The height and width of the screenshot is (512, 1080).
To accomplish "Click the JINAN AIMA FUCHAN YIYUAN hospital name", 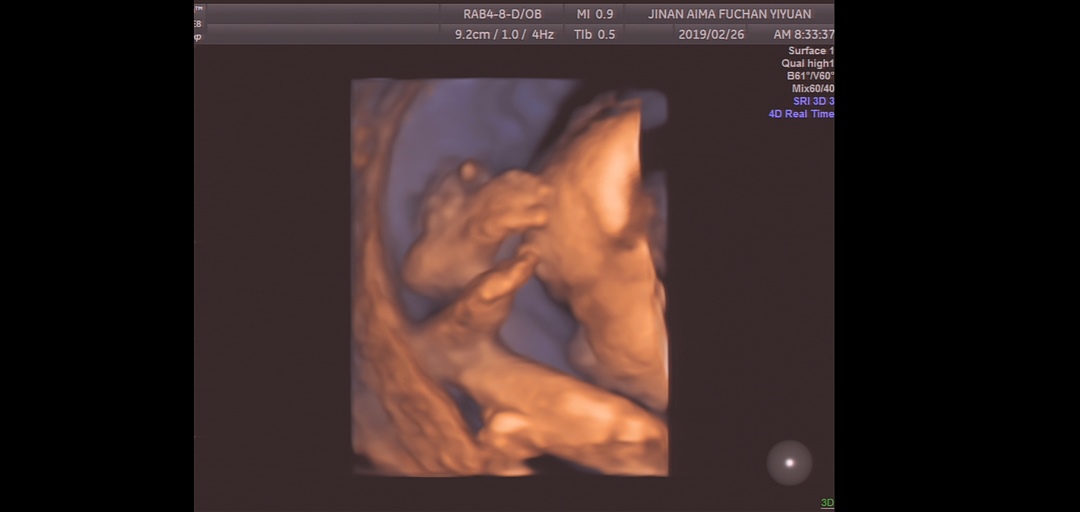I will click(x=729, y=14).
